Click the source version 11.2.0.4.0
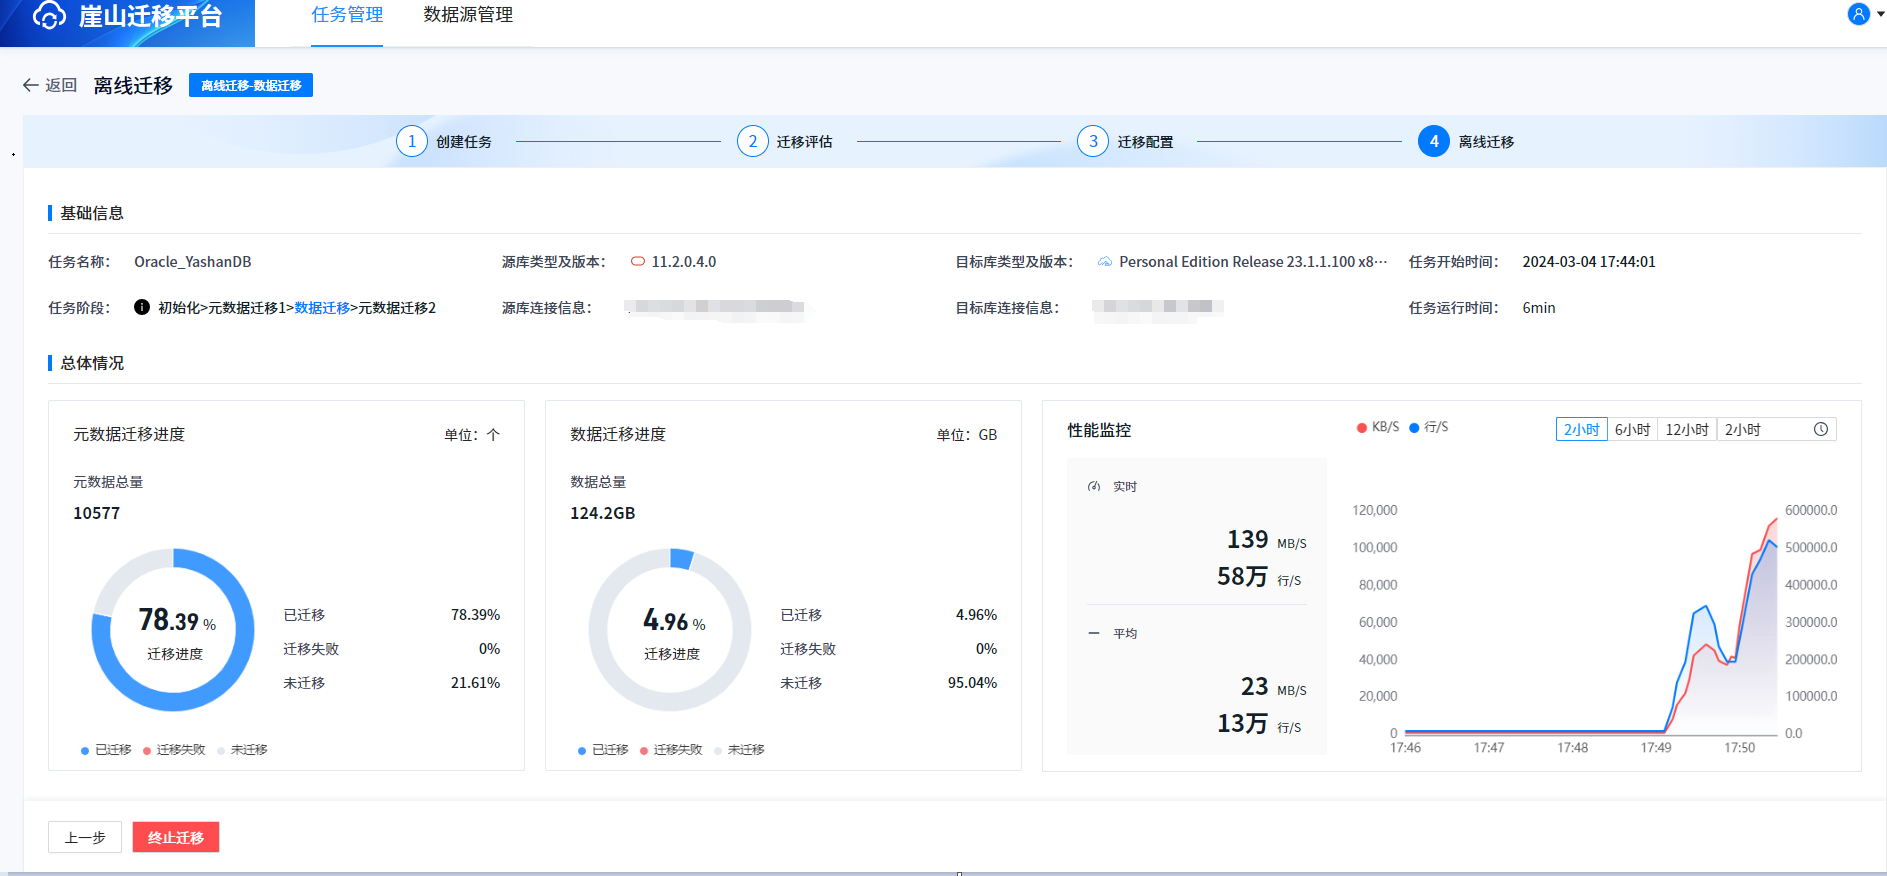Screen dimensions: 1887x876 [684, 262]
